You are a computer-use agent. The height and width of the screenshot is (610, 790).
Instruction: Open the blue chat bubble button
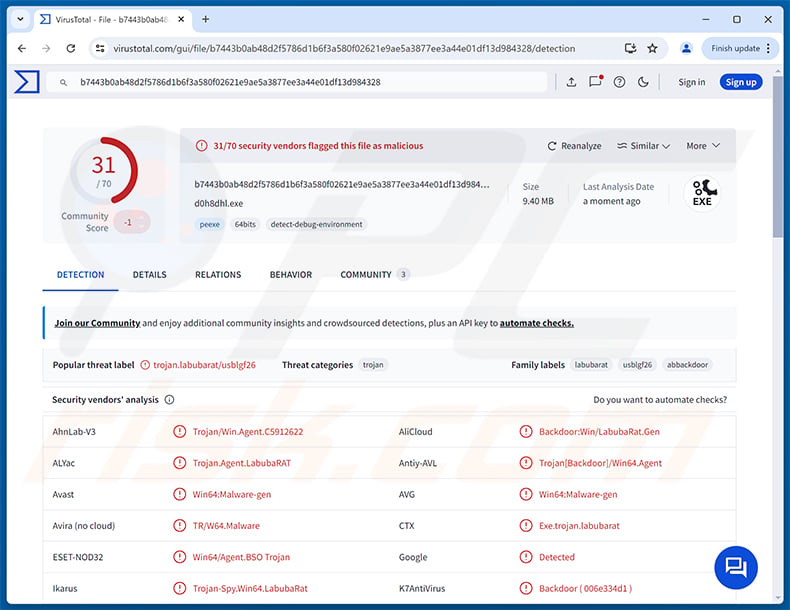click(x=736, y=568)
